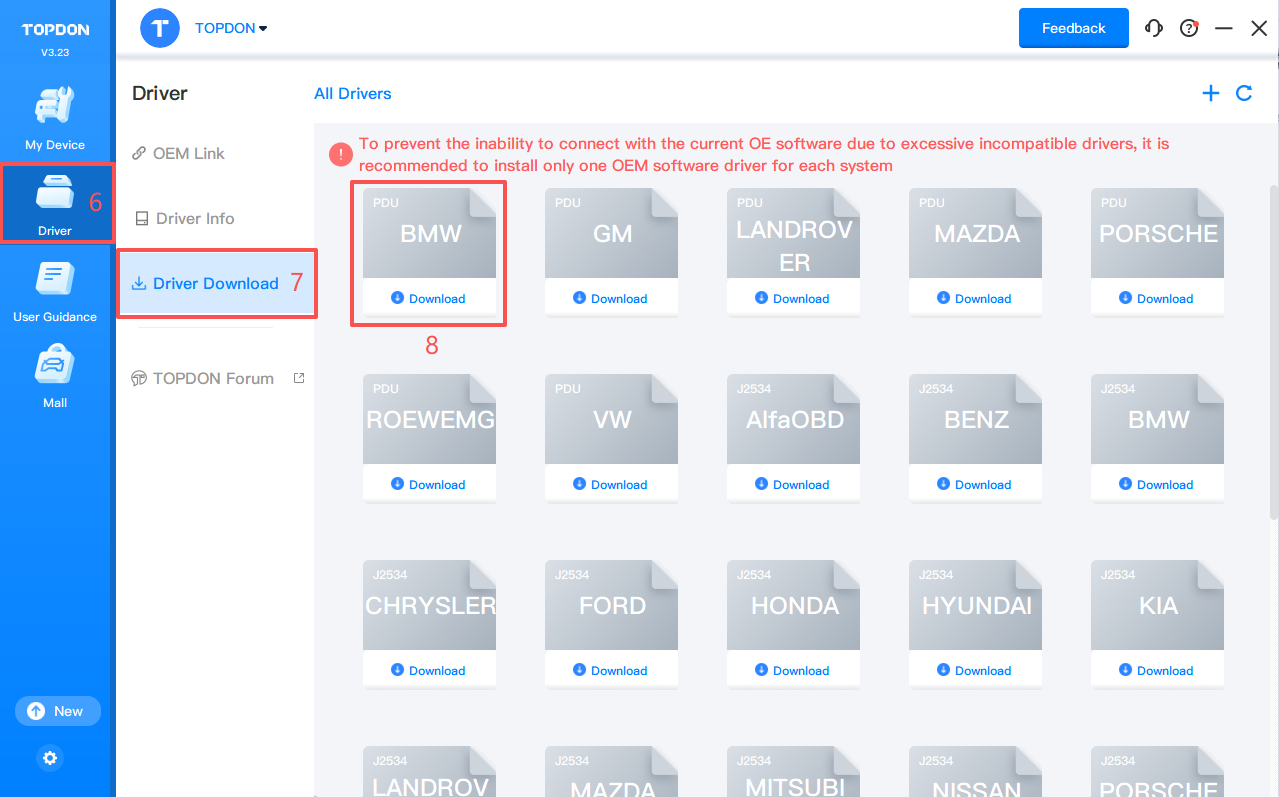
Task: Click the New update button
Action: point(57,711)
